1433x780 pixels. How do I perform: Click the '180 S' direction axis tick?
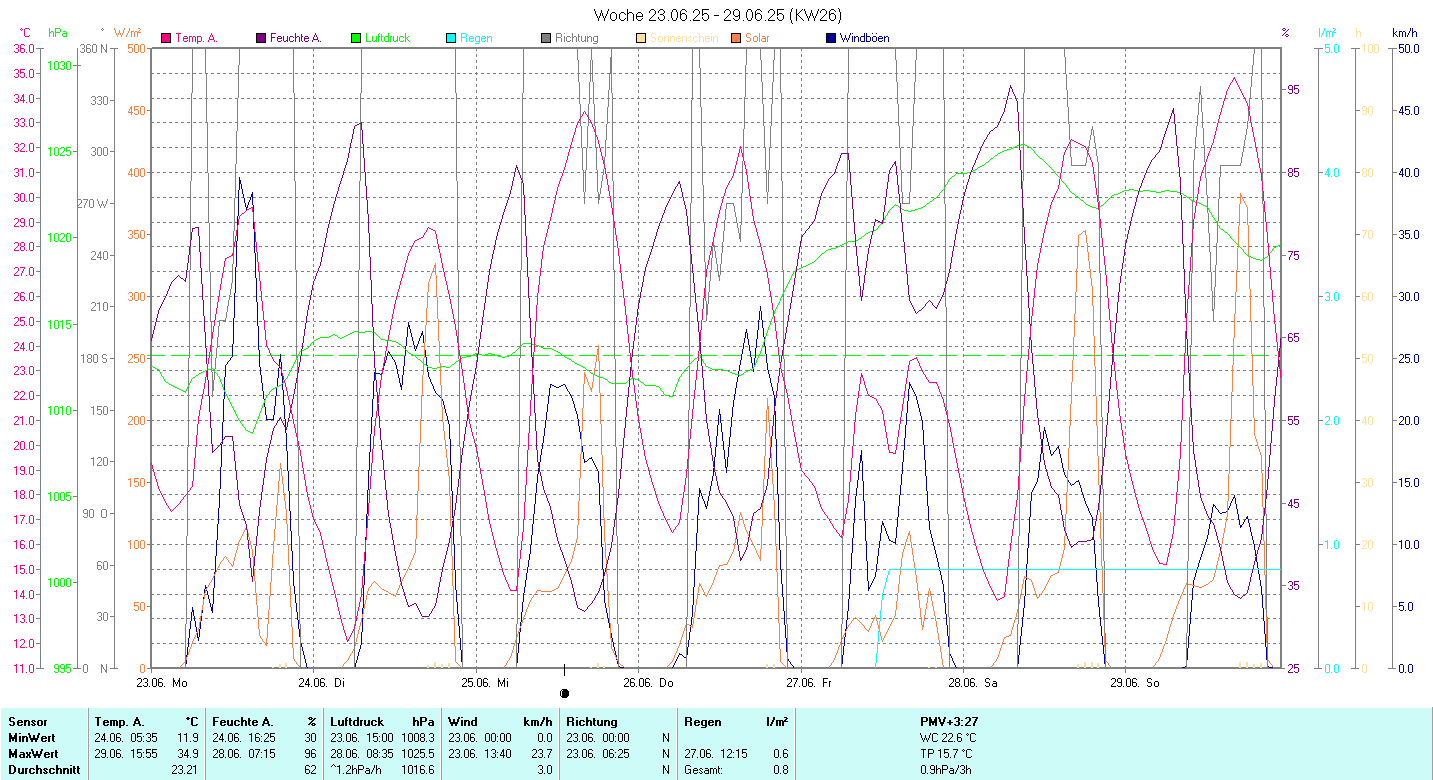click(x=95, y=358)
